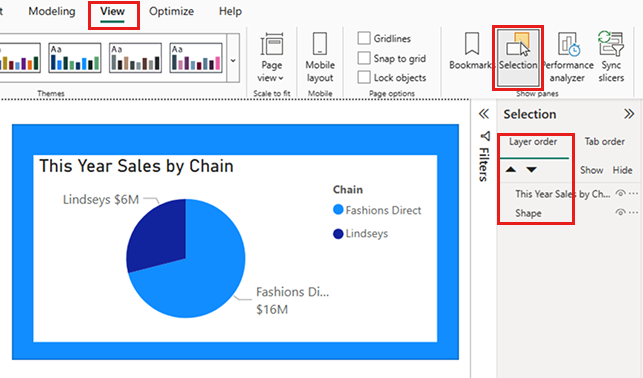Switch to the Layer order tab
This screenshot has height=378, width=643.
(x=533, y=142)
